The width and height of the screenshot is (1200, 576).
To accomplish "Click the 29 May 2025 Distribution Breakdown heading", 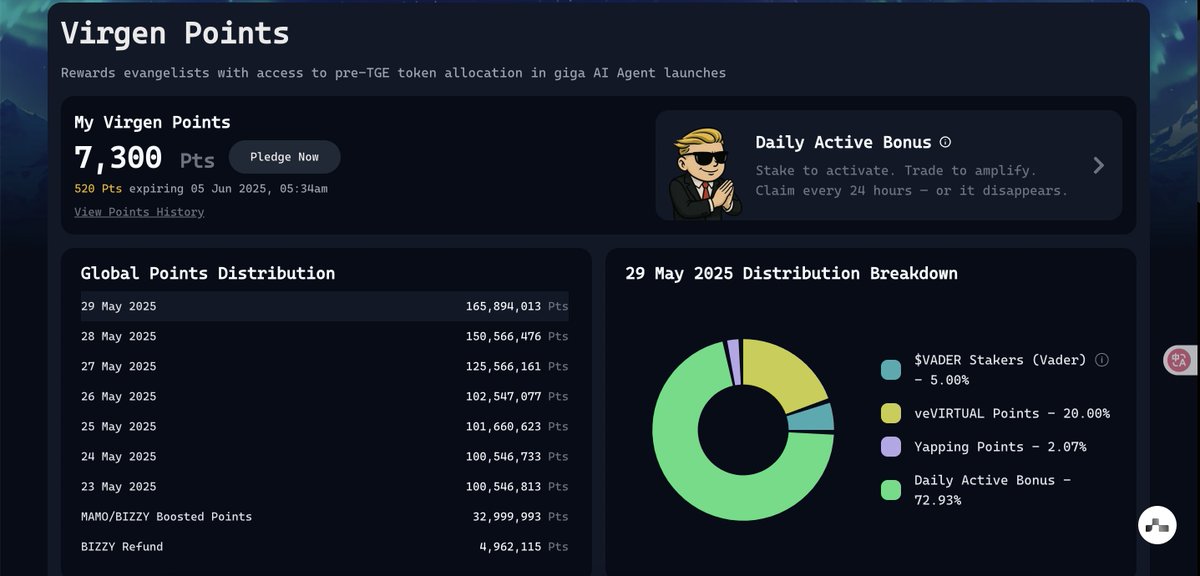I will click(791, 273).
